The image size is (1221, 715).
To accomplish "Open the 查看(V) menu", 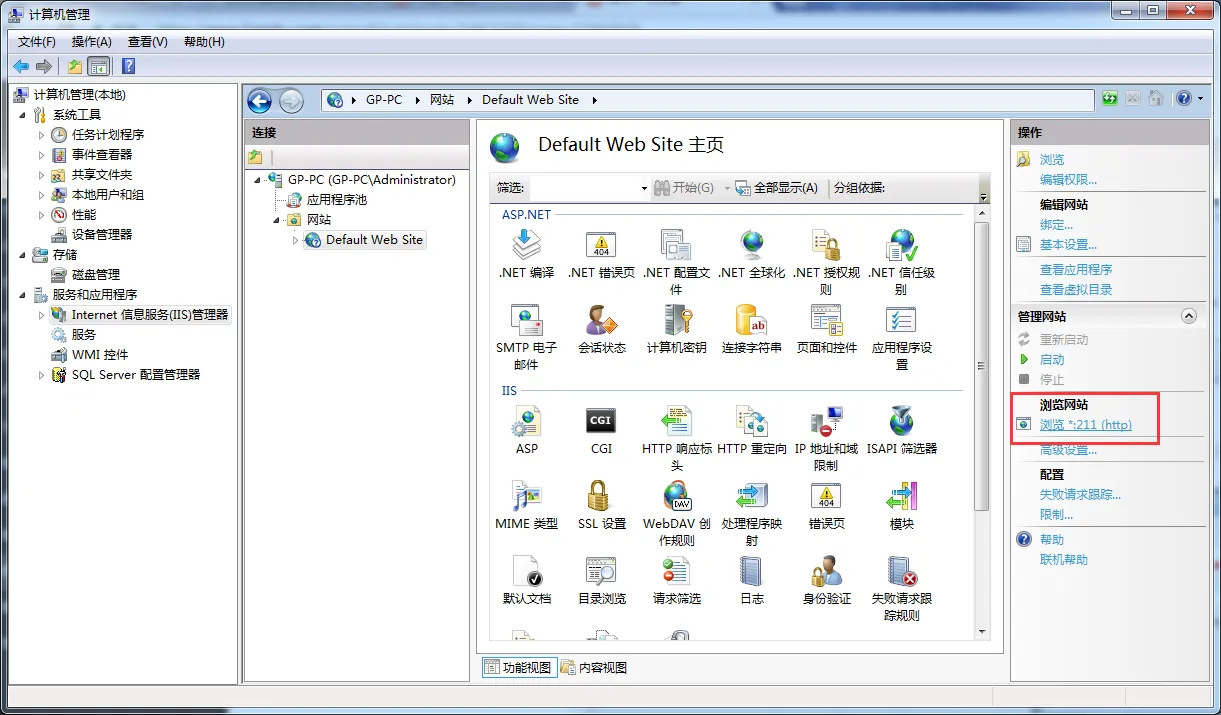I will click(x=148, y=42).
